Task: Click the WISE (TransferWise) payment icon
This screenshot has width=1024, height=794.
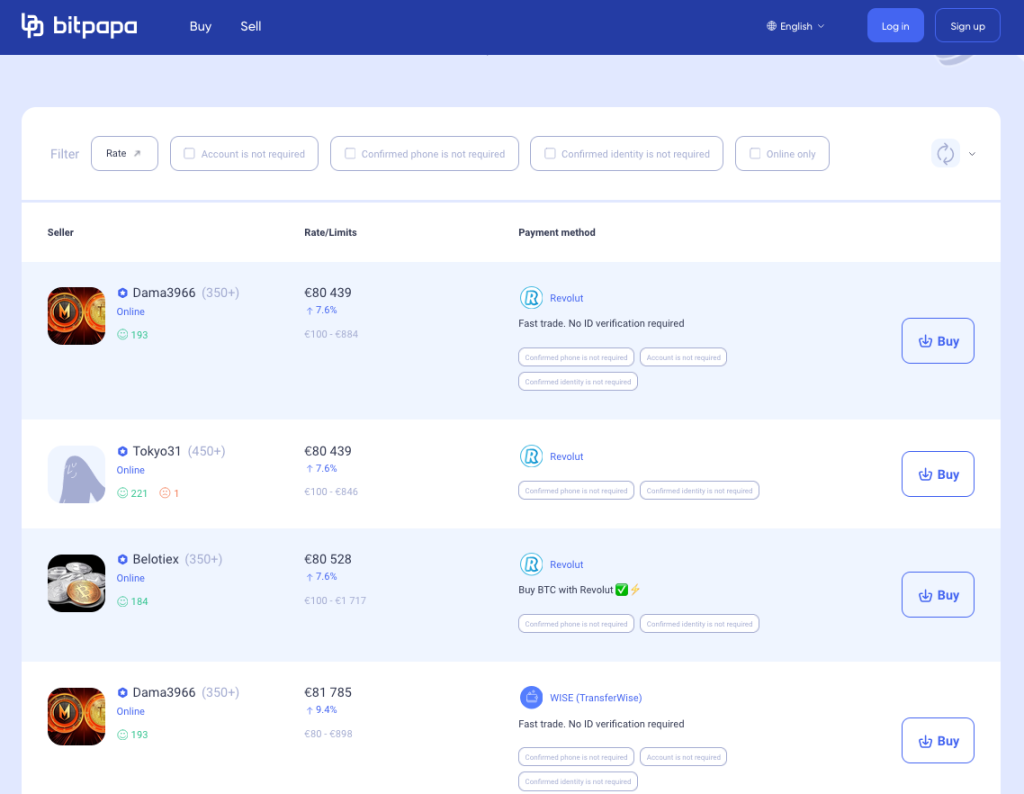Action: coord(530,698)
